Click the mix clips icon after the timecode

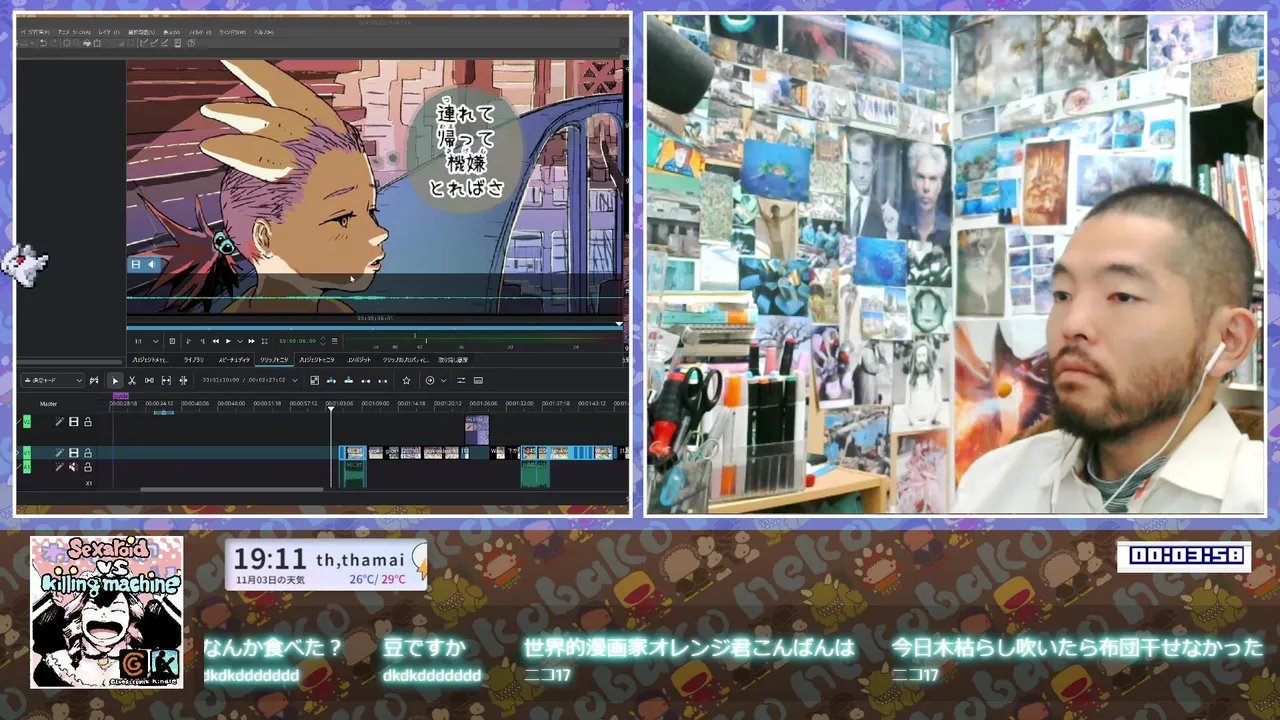(x=314, y=380)
